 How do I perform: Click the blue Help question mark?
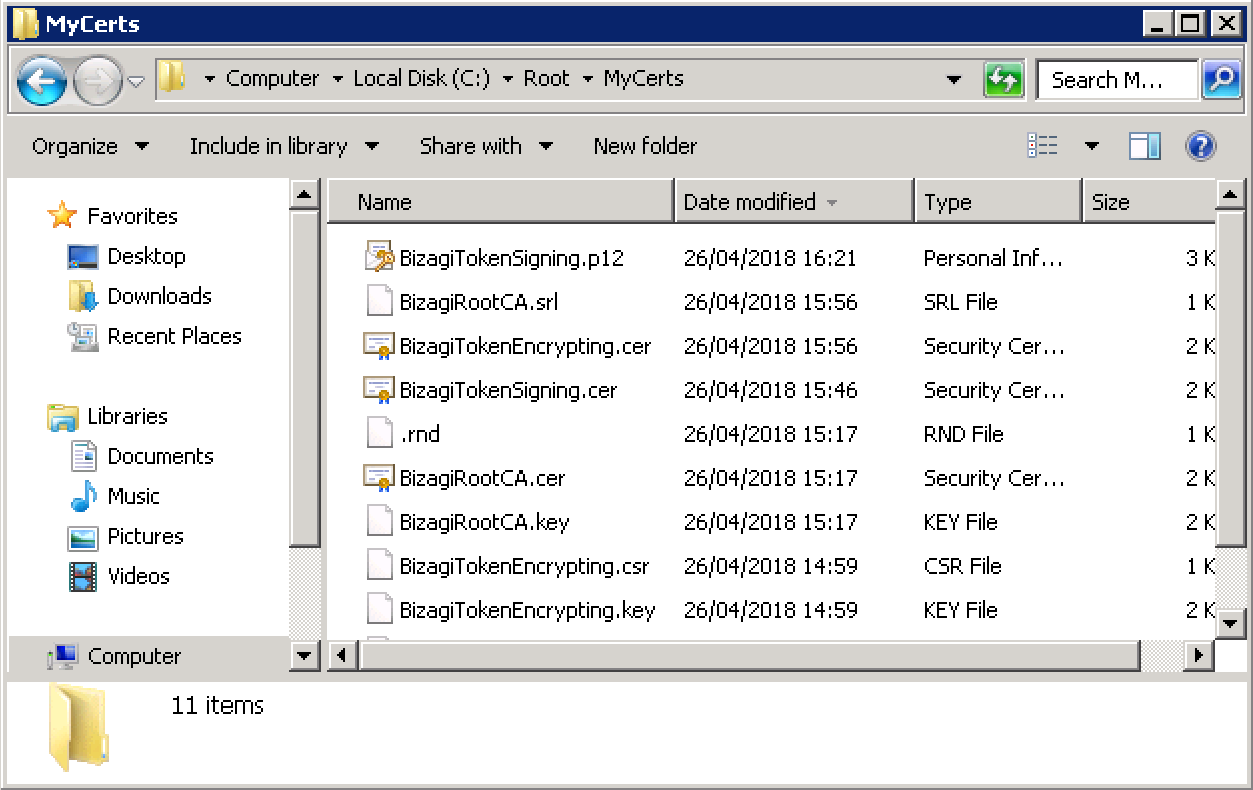[x=1201, y=146]
